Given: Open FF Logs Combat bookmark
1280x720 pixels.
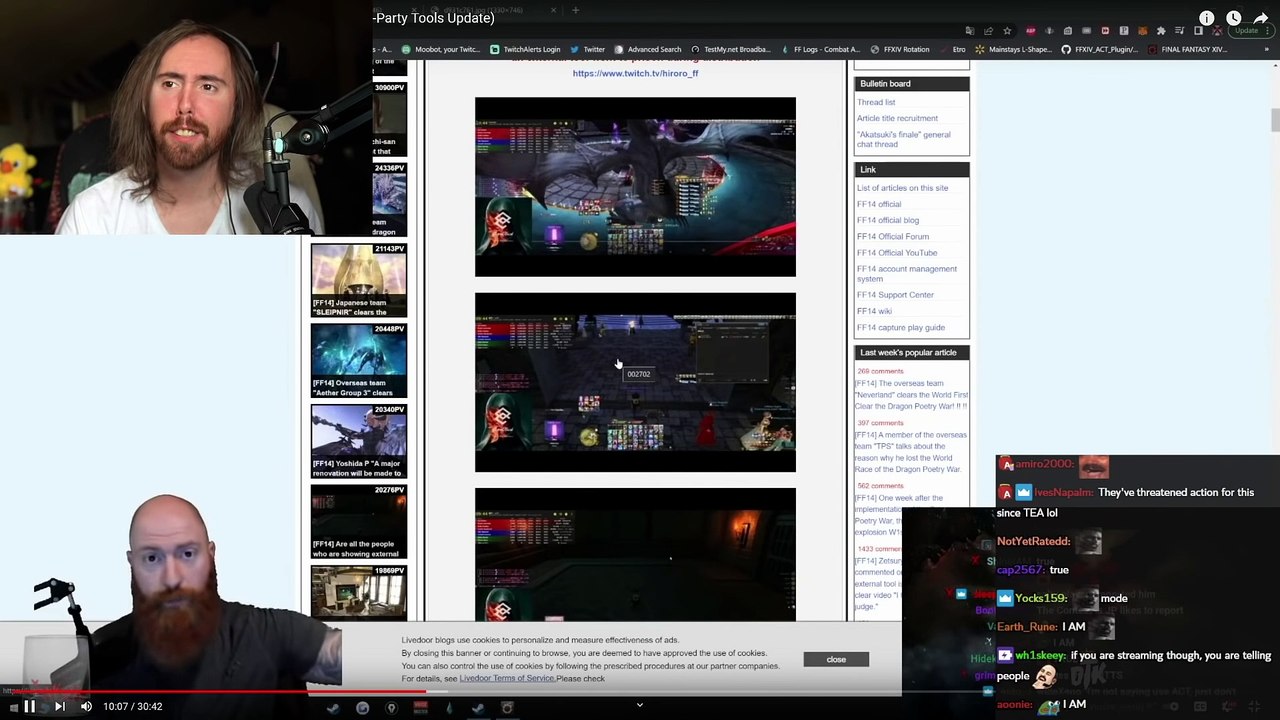Looking at the screenshot, I should 820,49.
